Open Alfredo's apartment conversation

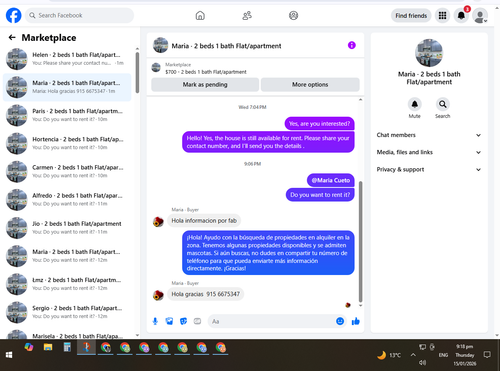coord(67,200)
